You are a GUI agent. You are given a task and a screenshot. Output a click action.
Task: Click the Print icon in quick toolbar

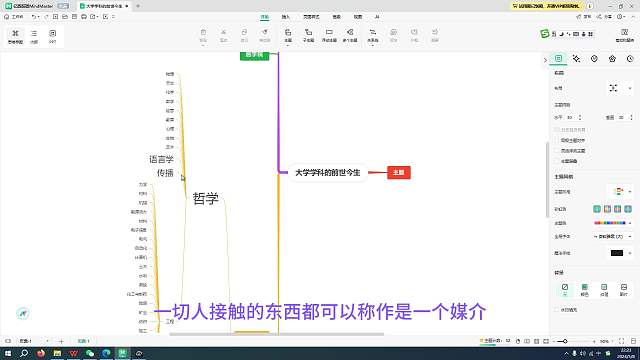click(84, 17)
